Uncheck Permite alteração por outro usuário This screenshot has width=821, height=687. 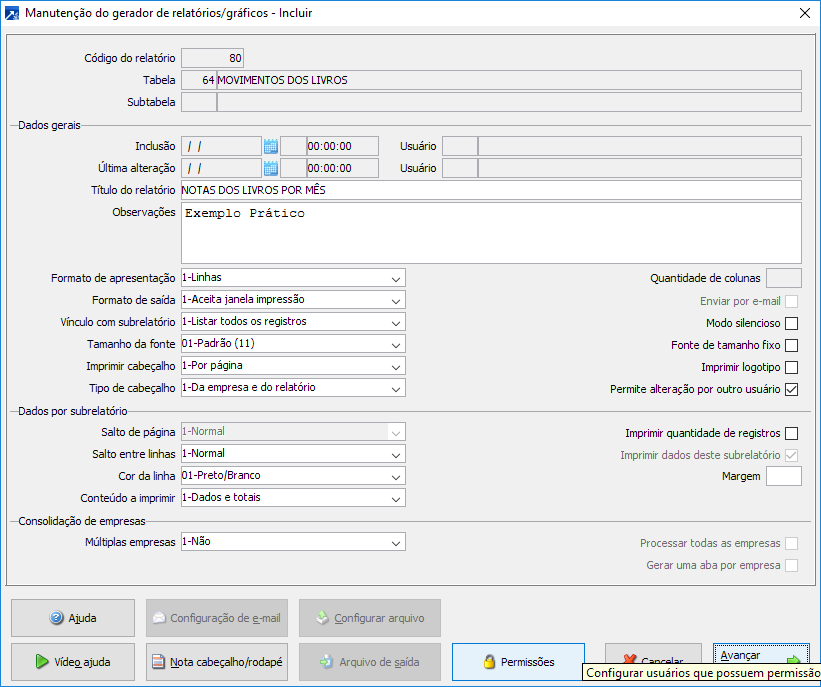pos(791,389)
